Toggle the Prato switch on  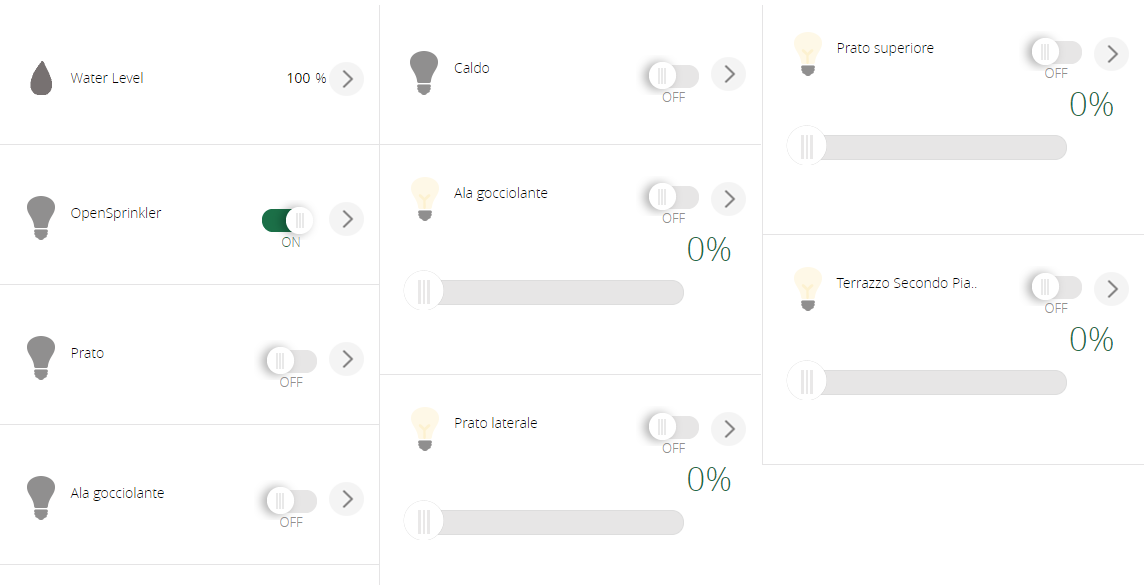[291, 360]
